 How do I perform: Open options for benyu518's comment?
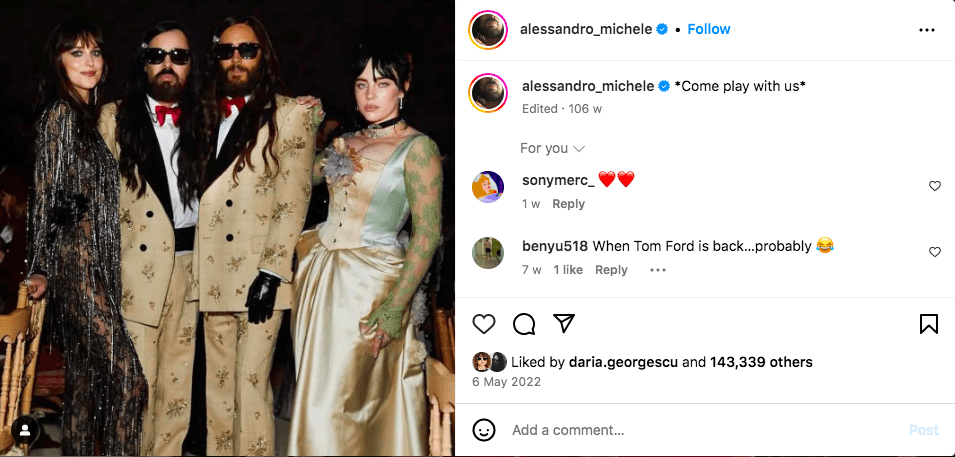click(x=657, y=270)
